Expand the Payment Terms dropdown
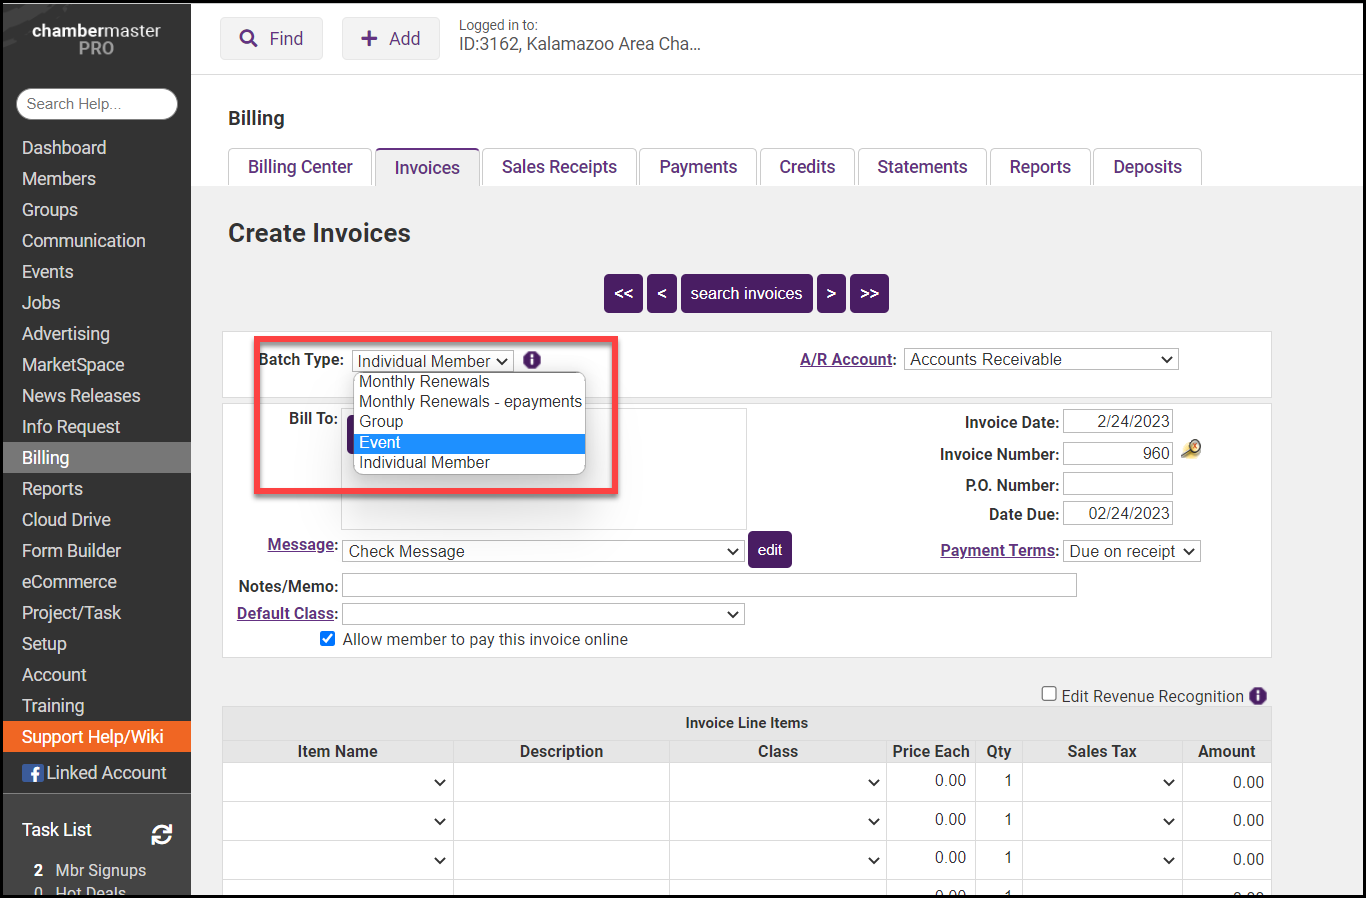 coord(1131,552)
